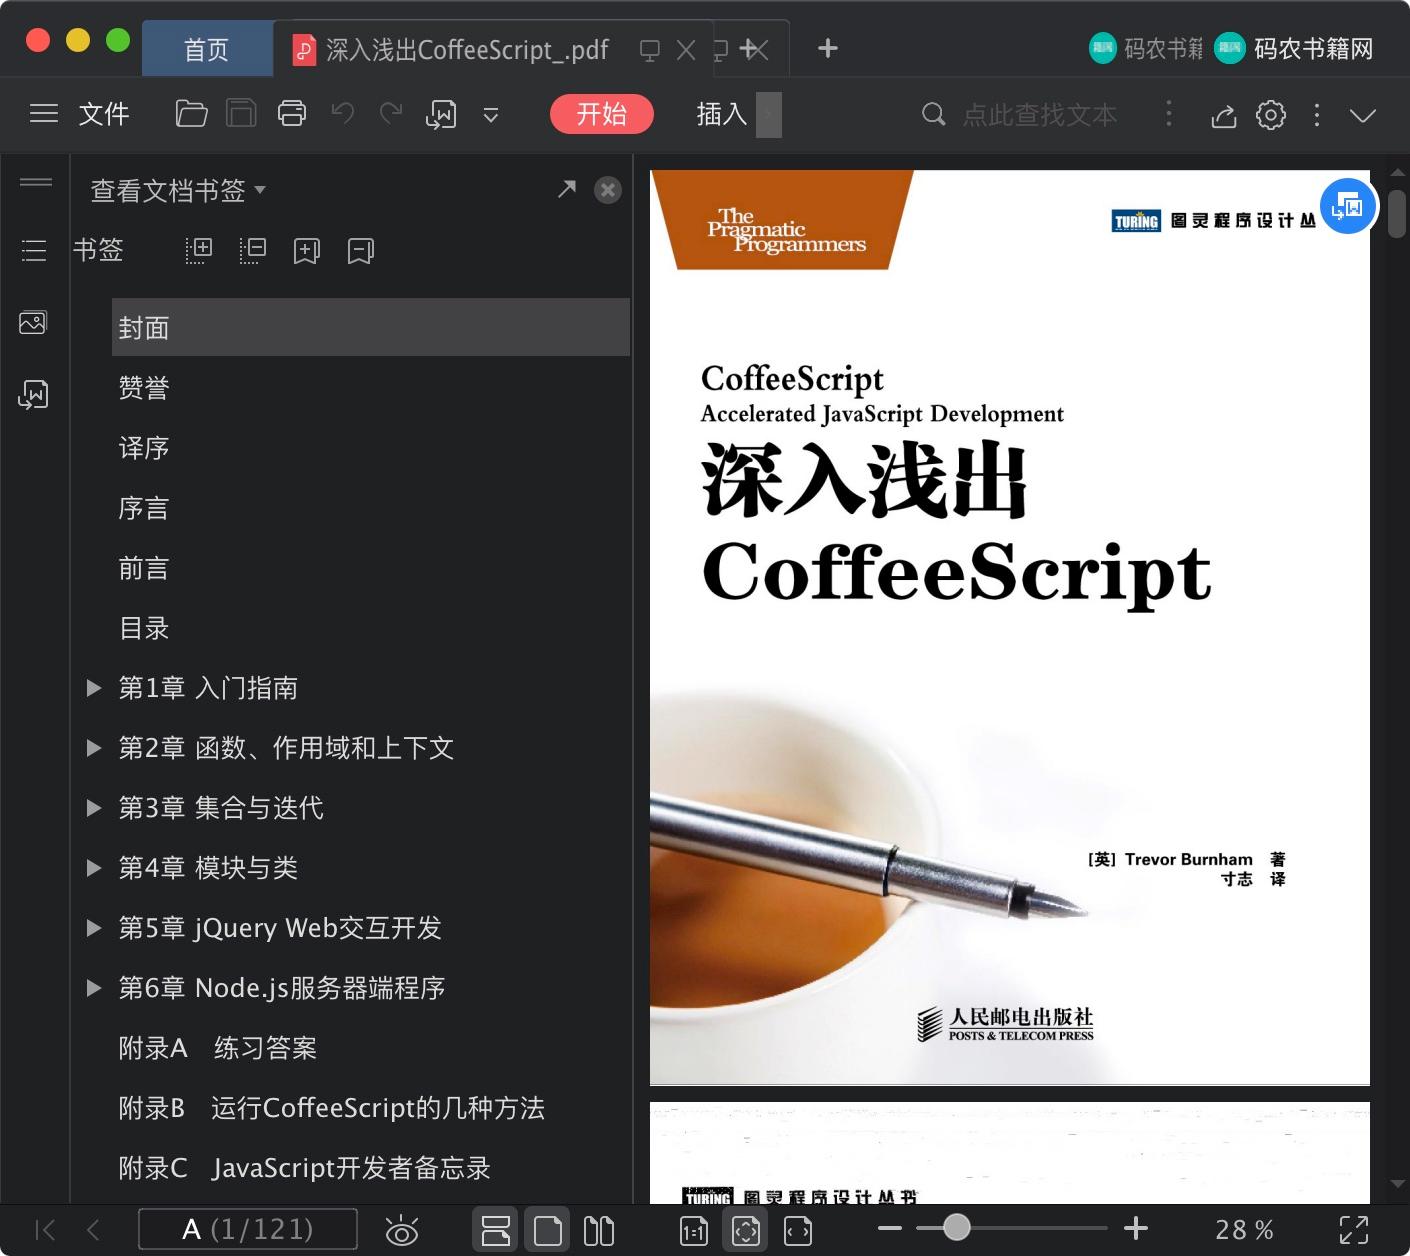
Task: Select 附录C JavaScript开发者备忘录
Action: (305, 1168)
